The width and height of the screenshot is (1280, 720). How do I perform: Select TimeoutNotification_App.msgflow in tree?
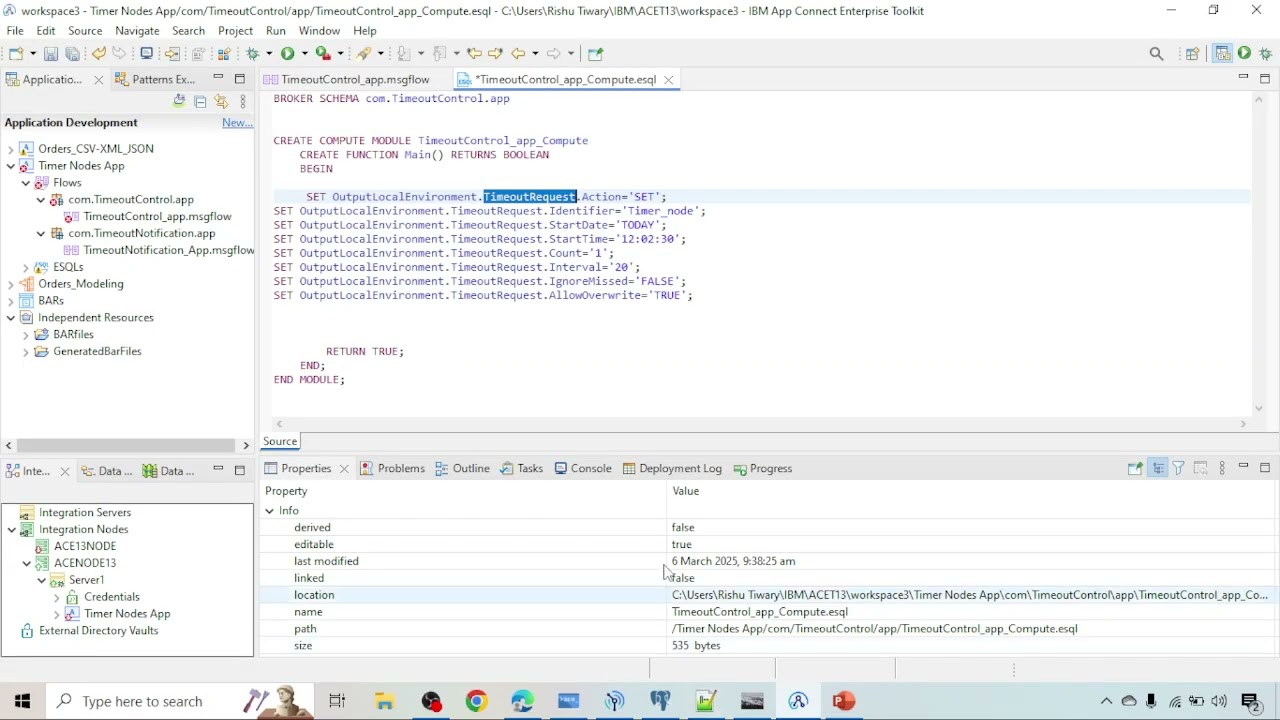tap(168, 250)
